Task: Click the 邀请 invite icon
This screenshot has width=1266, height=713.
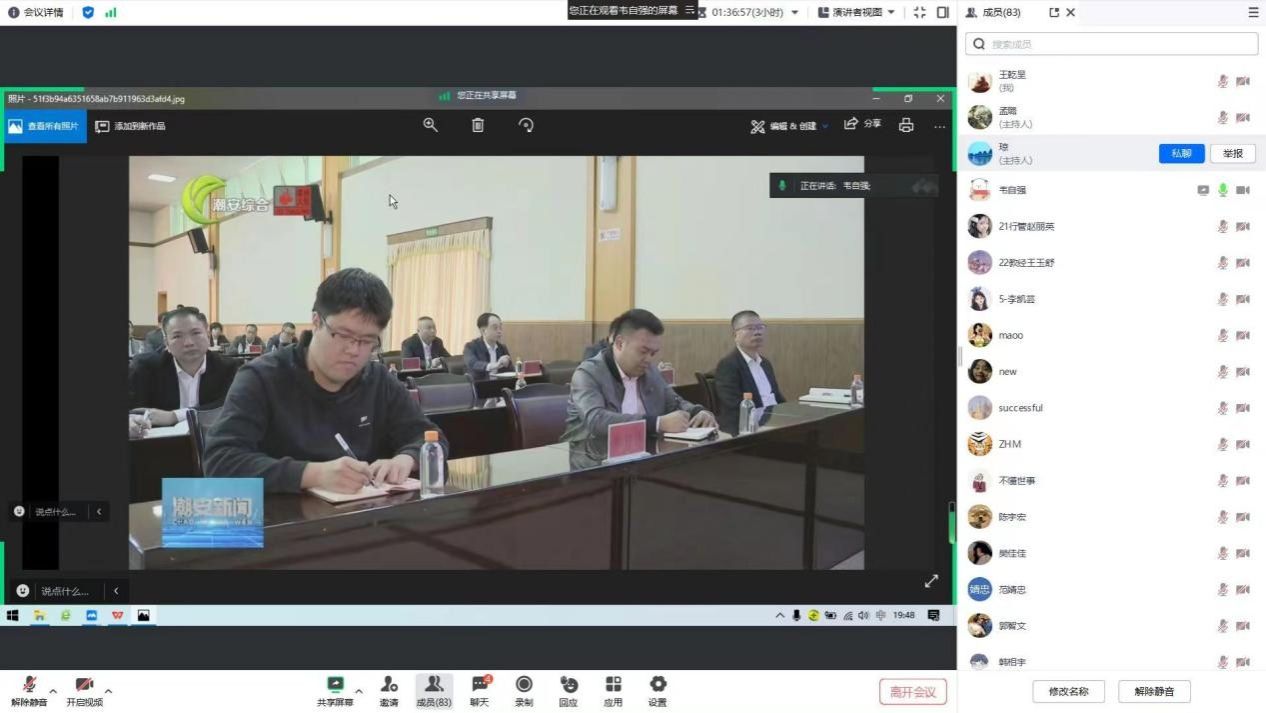Action: click(389, 686)
